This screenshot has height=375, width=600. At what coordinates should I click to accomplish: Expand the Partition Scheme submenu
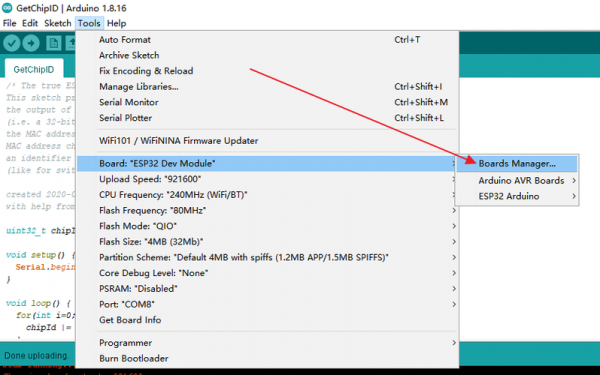click(x=267, y=258)
